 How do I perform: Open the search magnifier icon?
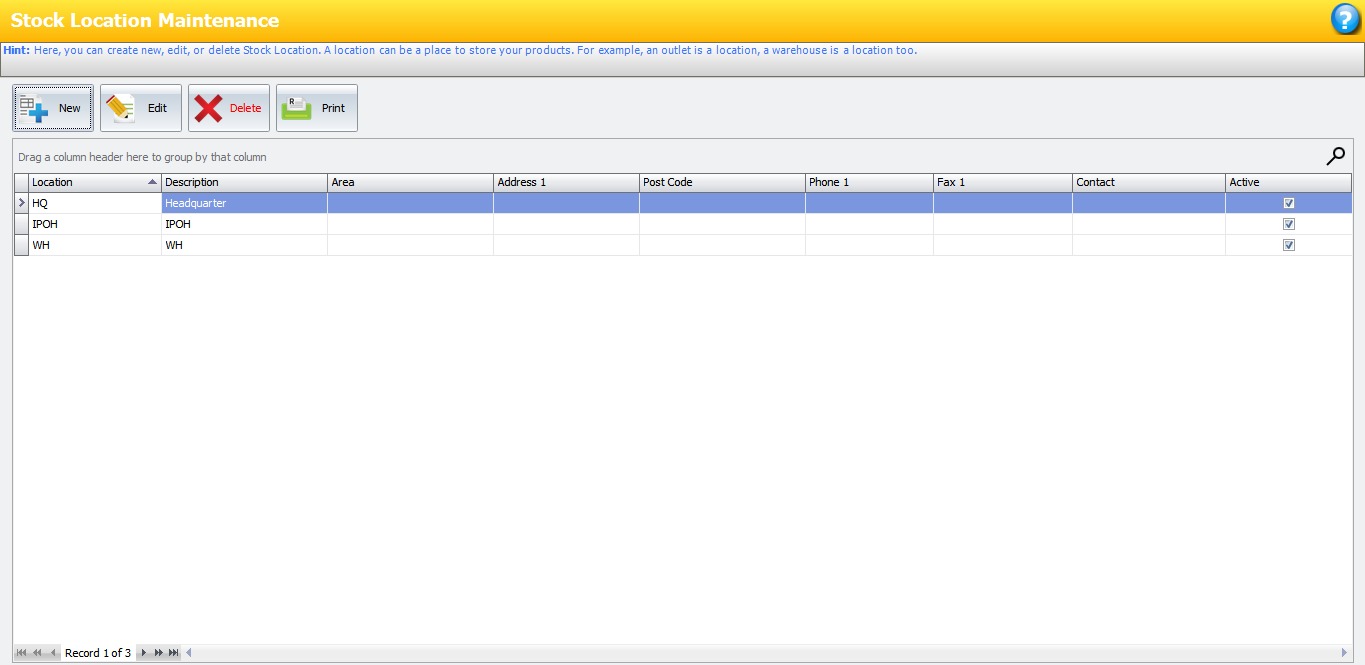[x=1335, y=156]
